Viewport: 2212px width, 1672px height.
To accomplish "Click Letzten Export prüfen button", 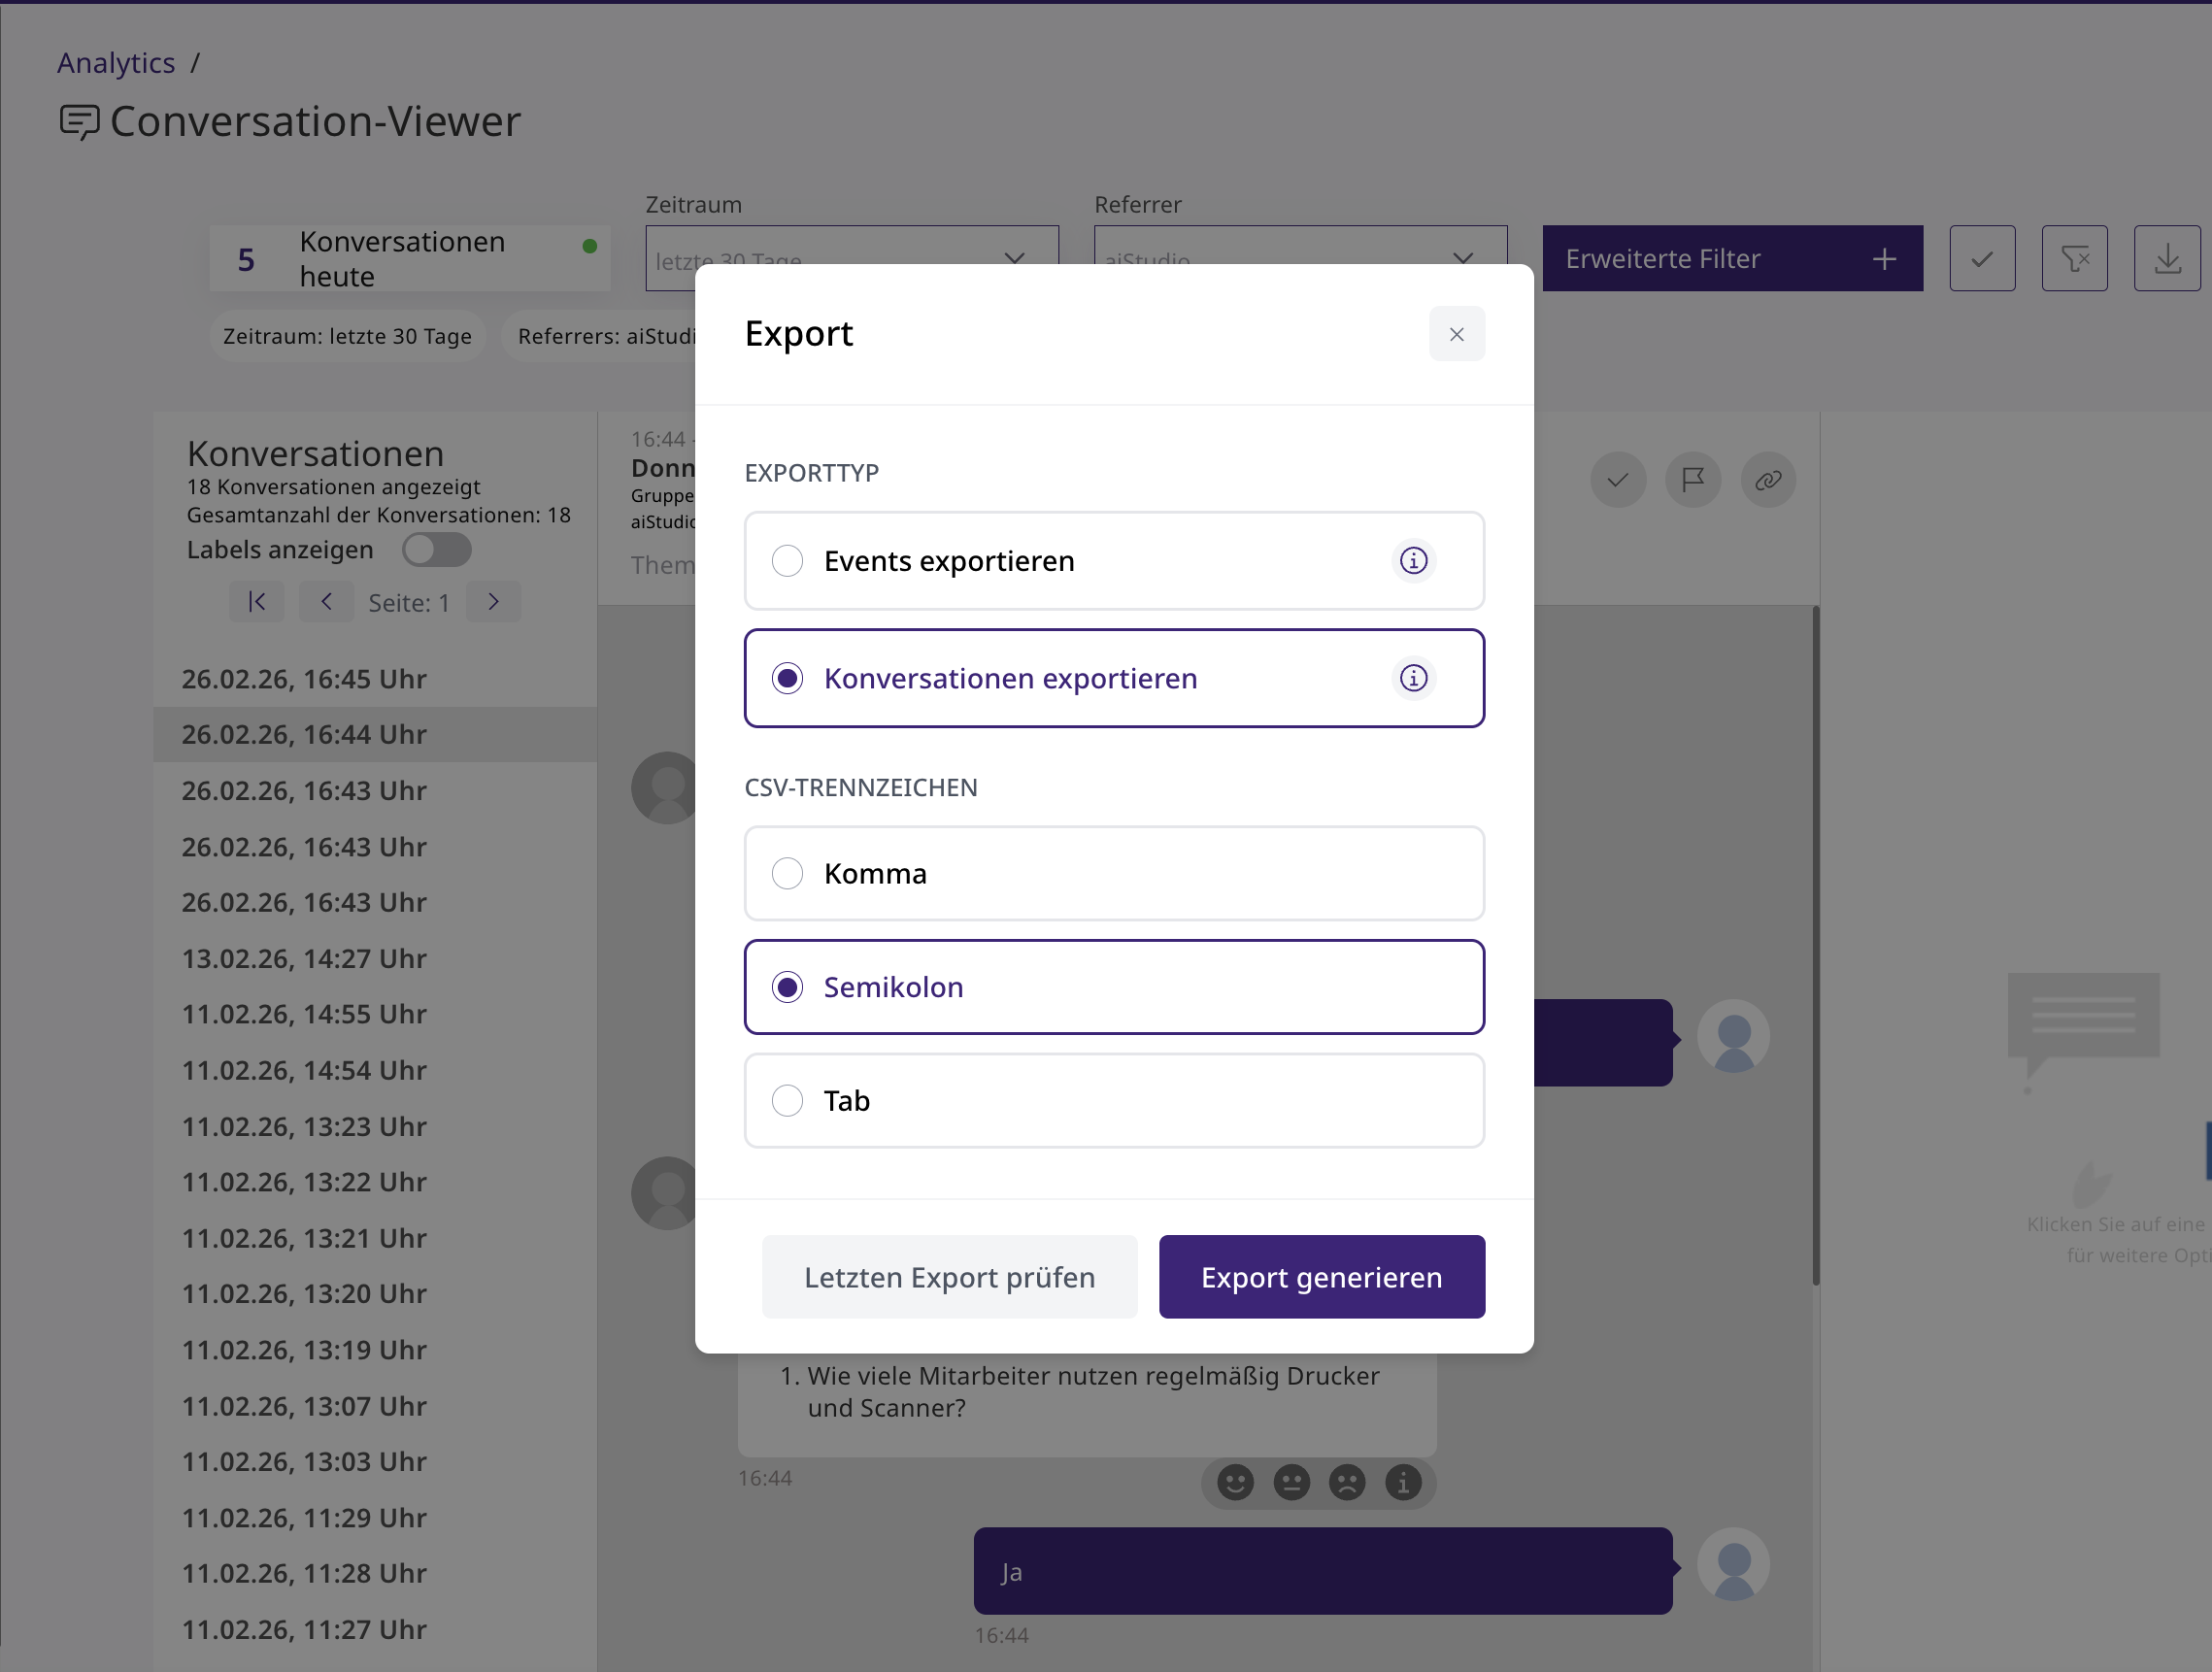I will pos(949,1277).
